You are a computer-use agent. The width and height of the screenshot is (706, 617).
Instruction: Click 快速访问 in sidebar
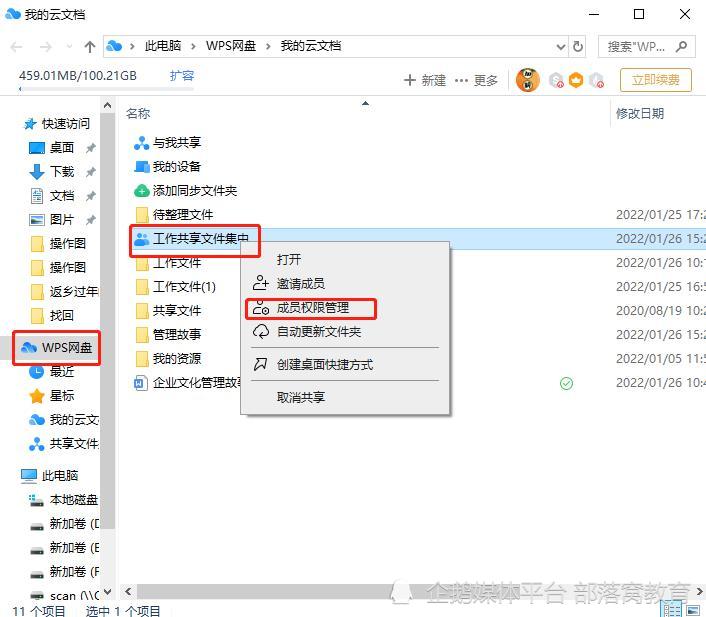57,124
